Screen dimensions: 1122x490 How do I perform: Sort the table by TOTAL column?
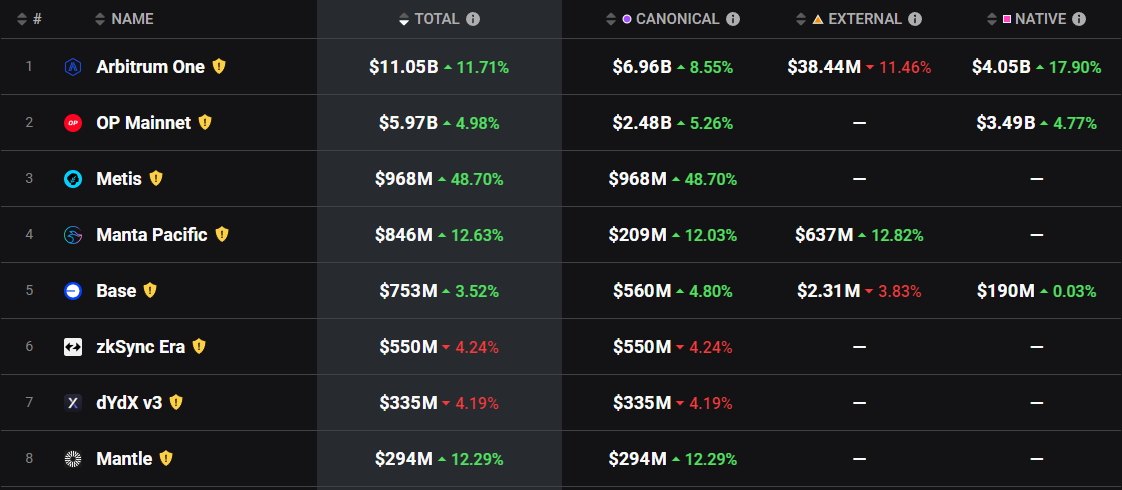pos(437,19)
